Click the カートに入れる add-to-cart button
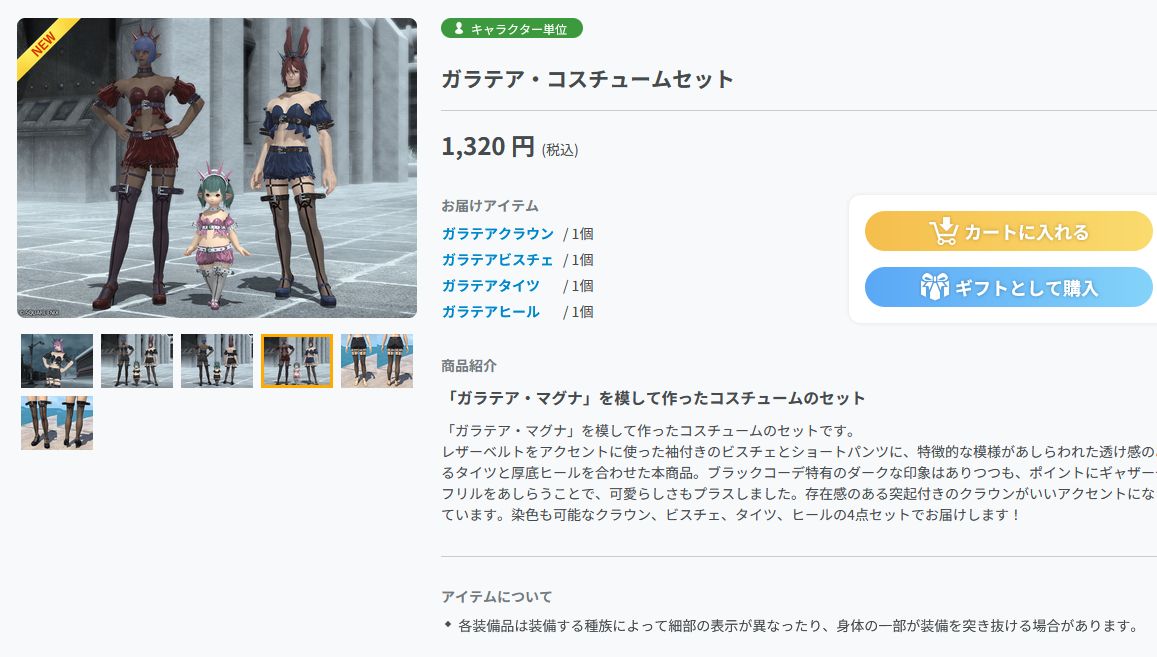The width and height of the screenshot is (1157, 657). 1008,231
